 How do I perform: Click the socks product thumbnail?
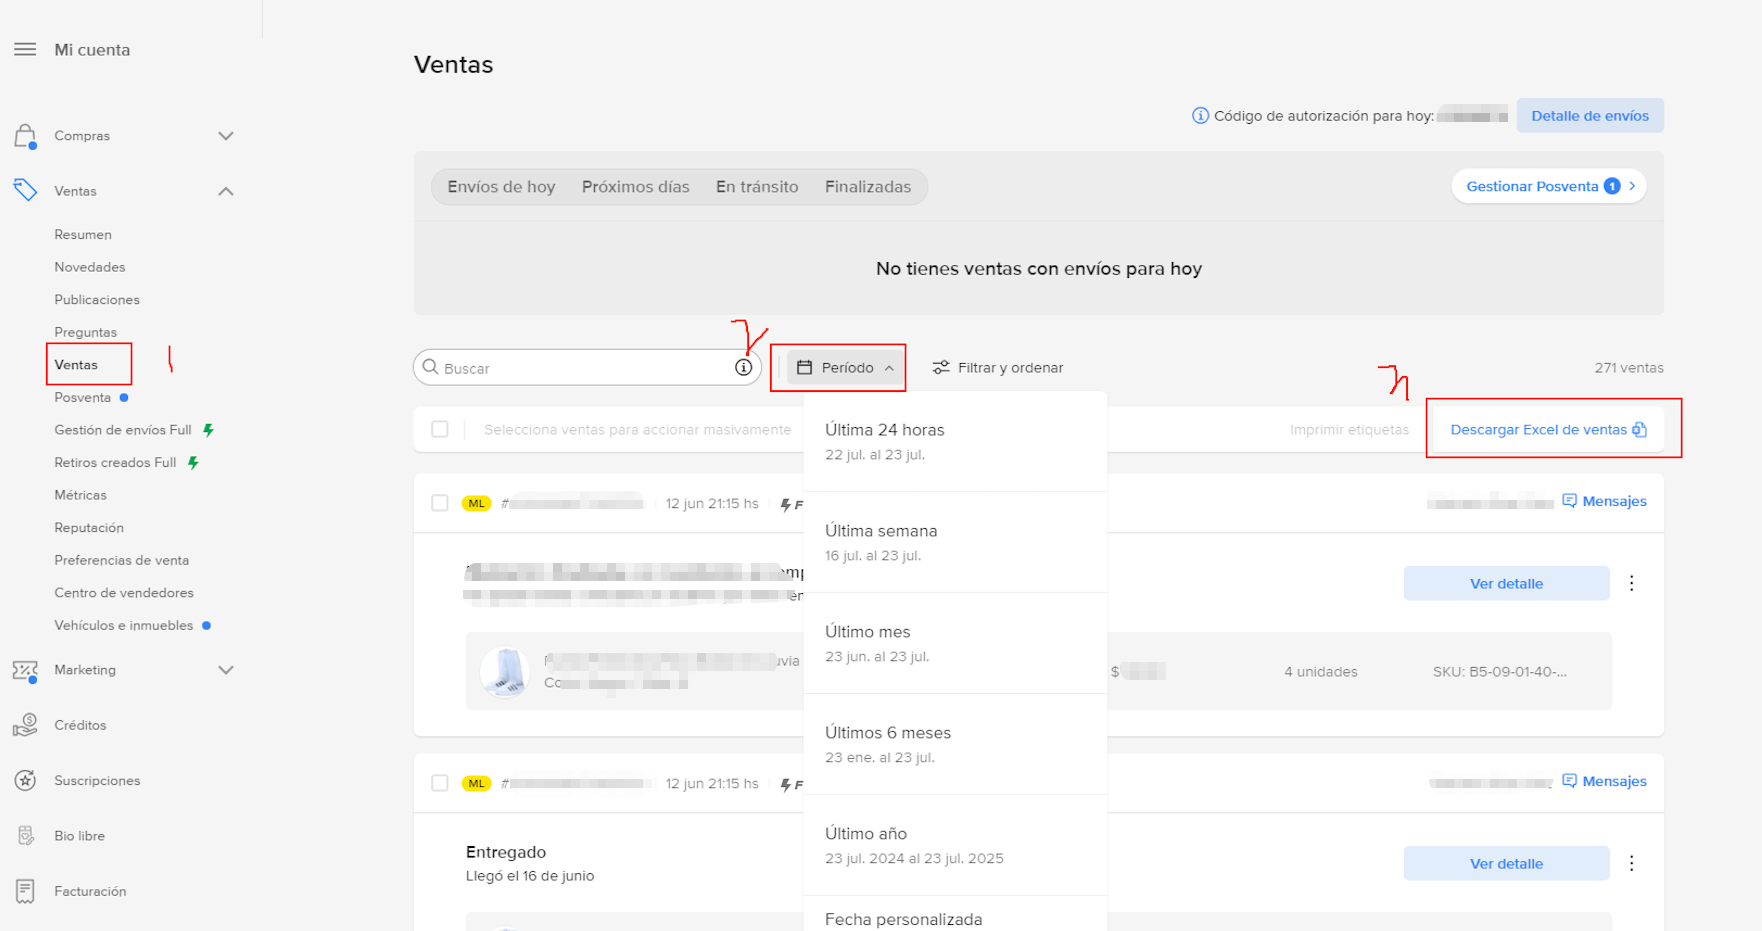coord(504,671)
